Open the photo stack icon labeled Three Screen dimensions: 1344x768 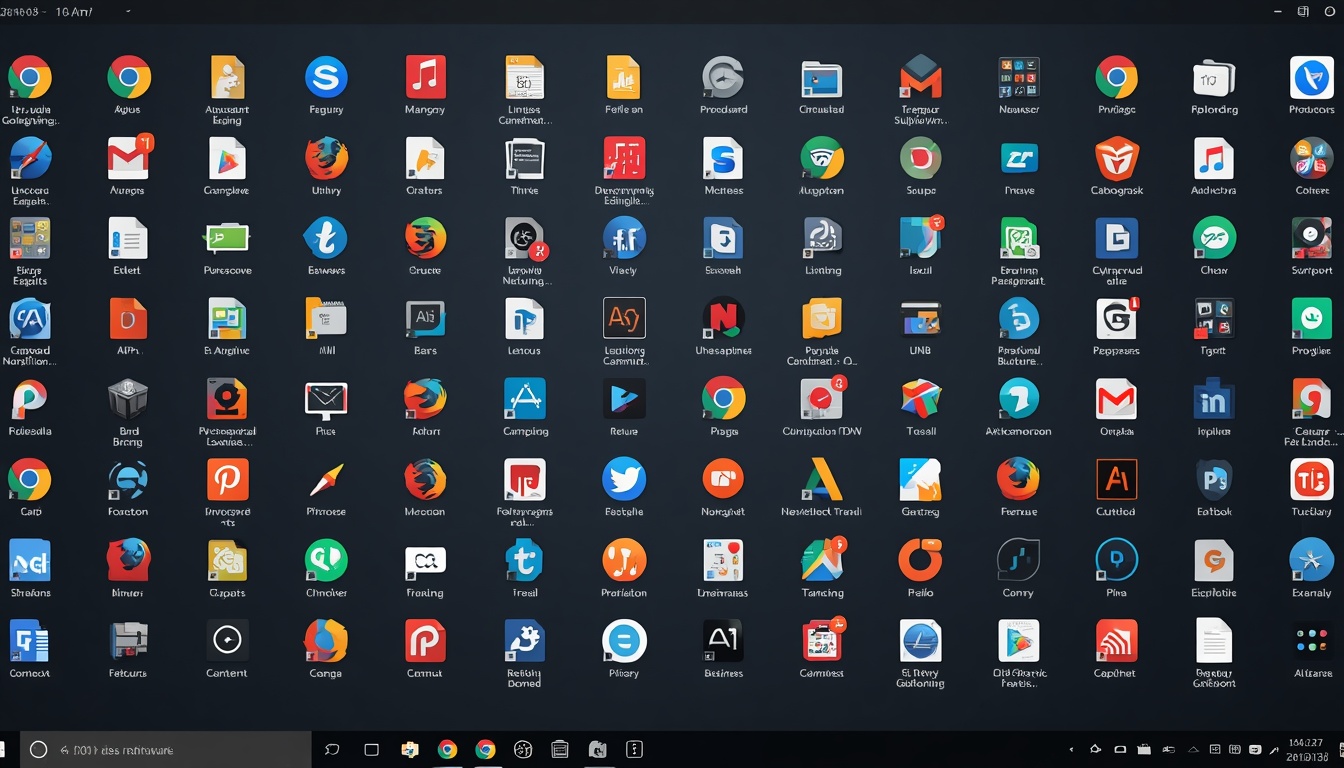click(x=524, y=158)
